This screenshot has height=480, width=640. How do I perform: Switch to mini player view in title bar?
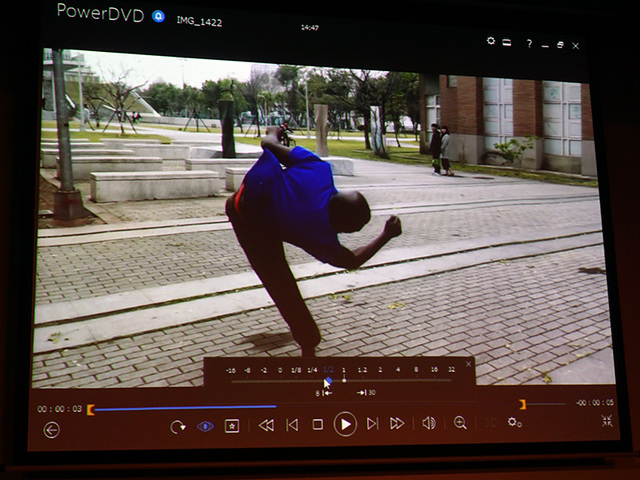pyautogui.click(x=507, y=43)
